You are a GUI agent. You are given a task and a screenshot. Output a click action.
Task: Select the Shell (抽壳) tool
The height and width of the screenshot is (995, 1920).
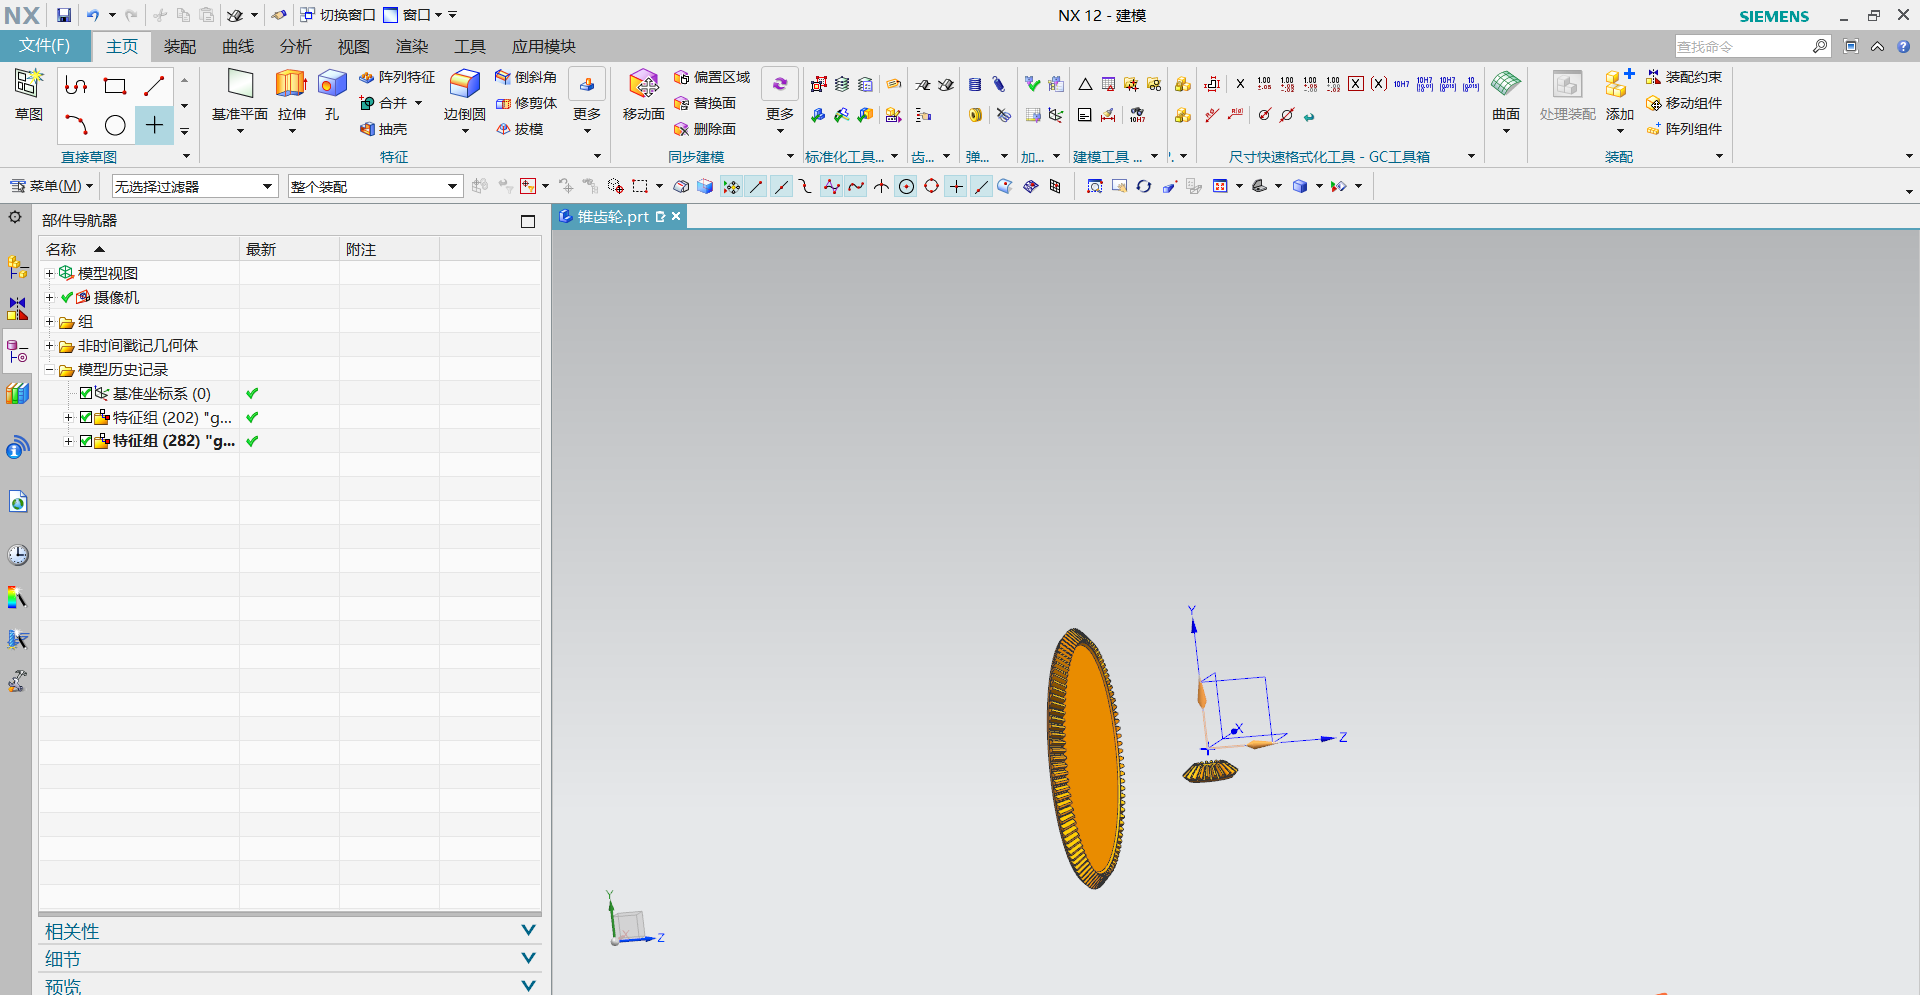(x=384, y=129)
